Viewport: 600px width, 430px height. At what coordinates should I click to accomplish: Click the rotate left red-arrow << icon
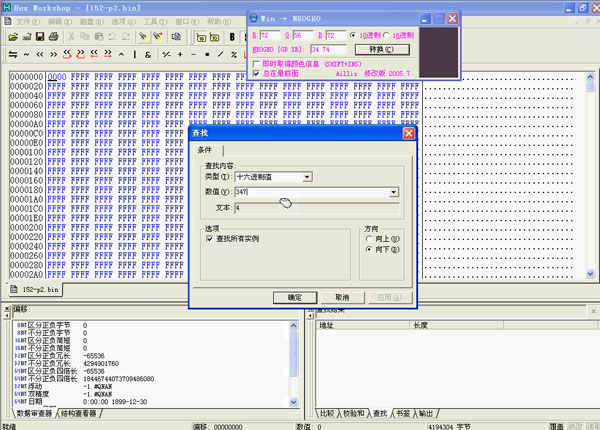coord(67,54)
